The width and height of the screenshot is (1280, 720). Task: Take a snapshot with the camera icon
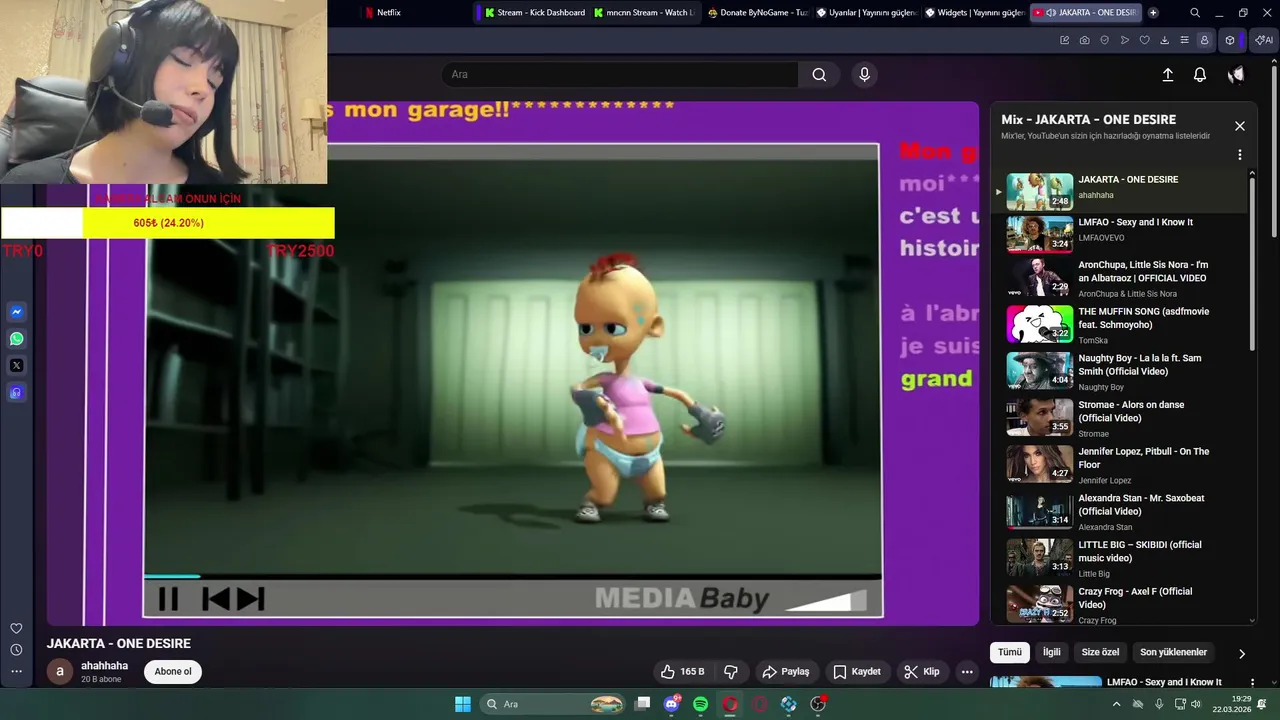pyautogui.click(x=1085, y=40)
